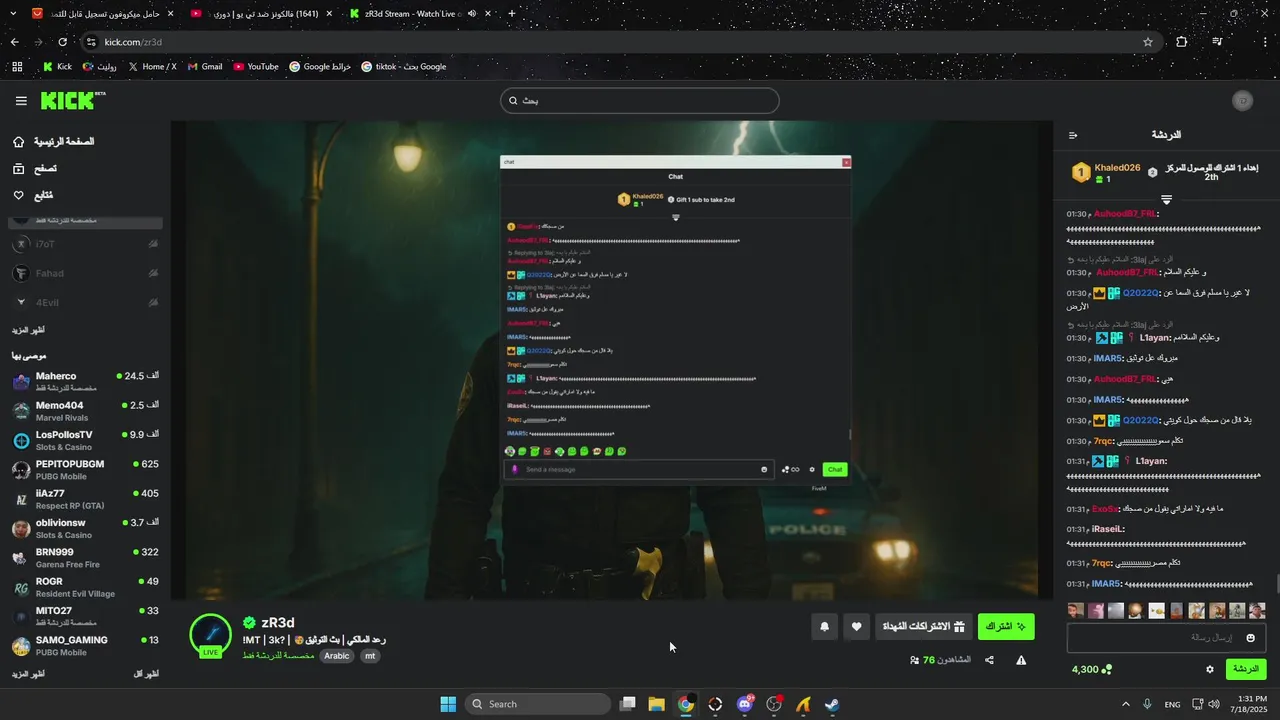Viewport: 1280px width, 720px height.
Task: Follow zR3d with heart button
Action: (x=857, y=627)
